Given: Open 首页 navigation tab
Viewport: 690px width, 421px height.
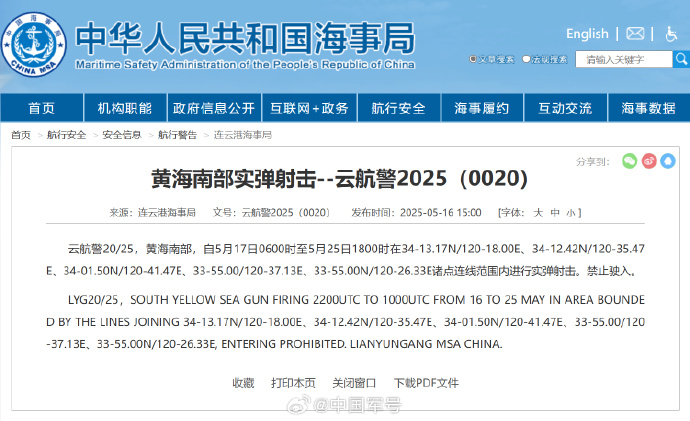Looking at the screenshot, I should pos(42,108).
